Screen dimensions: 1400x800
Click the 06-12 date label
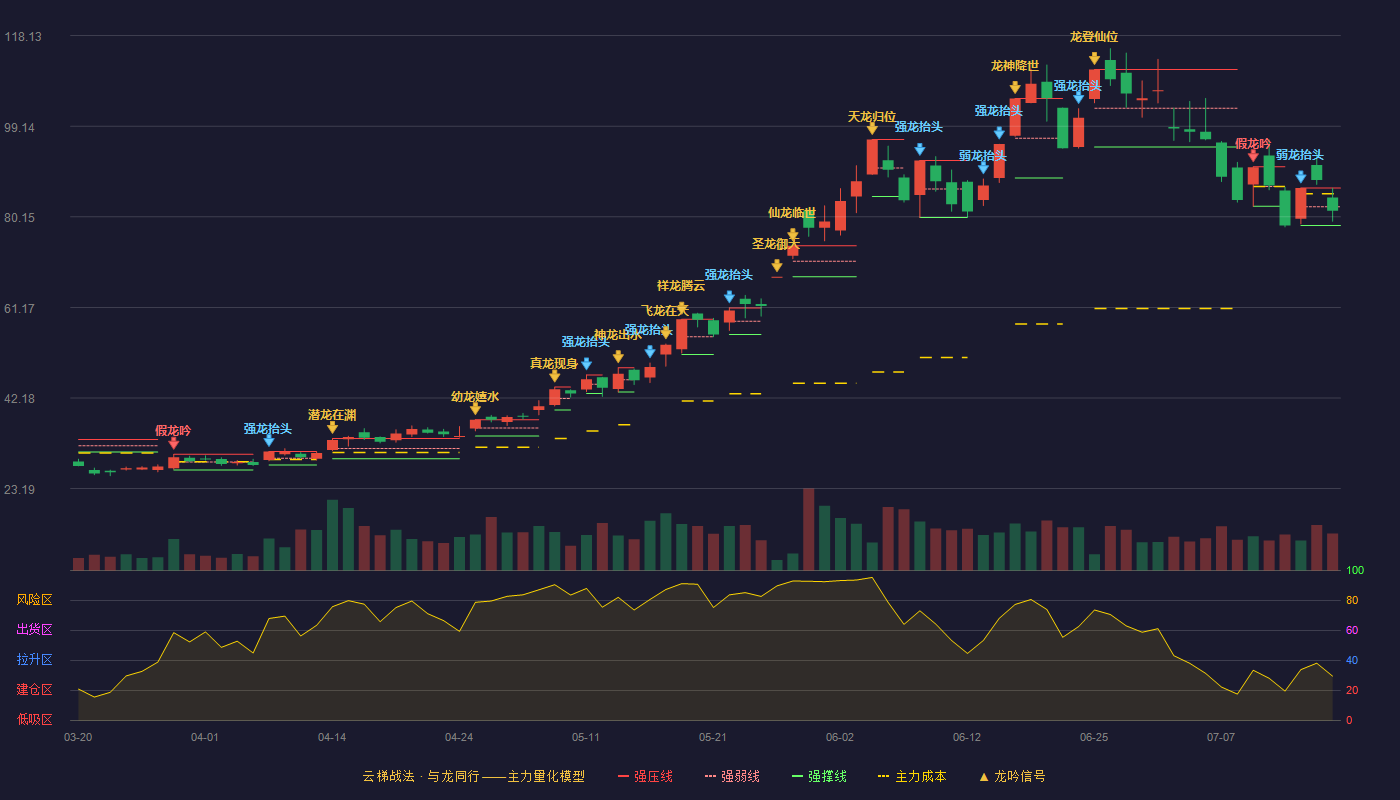pyautogui.click(x=967, y=737)
